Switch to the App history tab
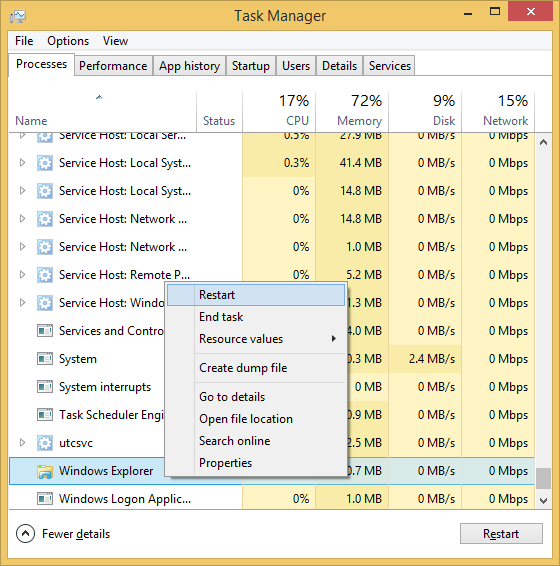The height and width of the screenshot is (566, 560). pos(190,66)
